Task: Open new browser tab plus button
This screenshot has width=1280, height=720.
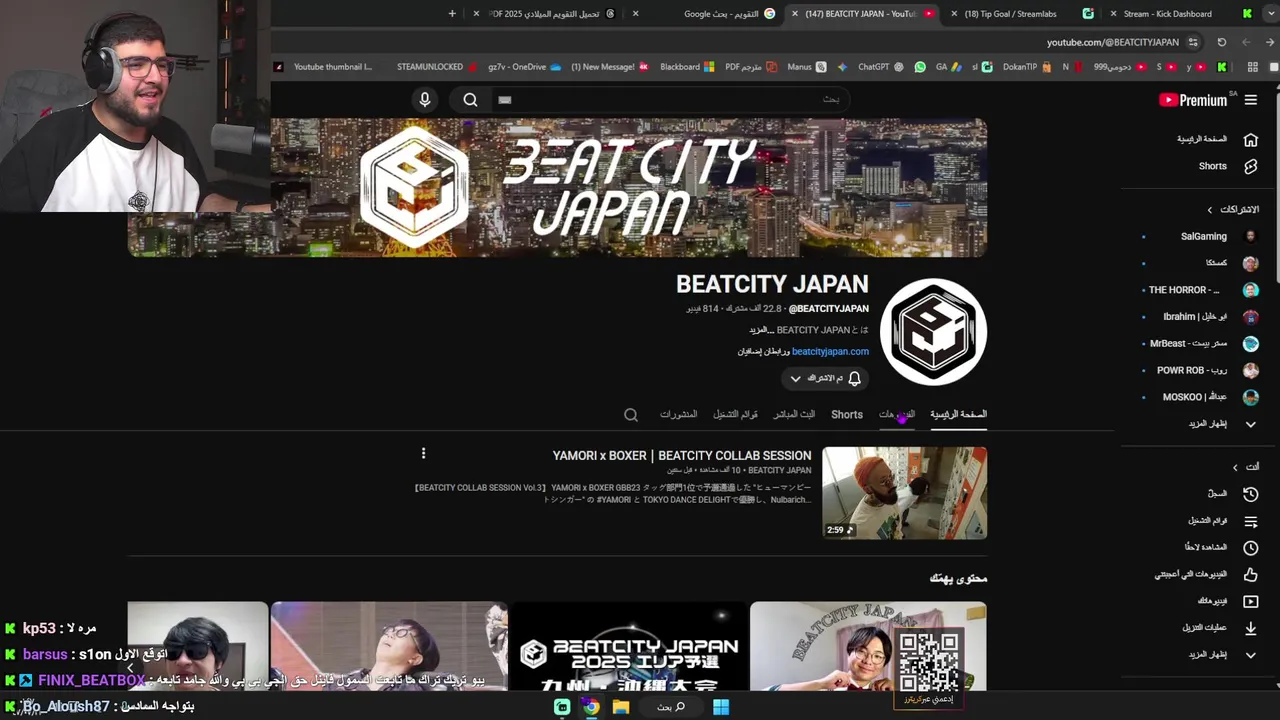Action: click(452, 14)
